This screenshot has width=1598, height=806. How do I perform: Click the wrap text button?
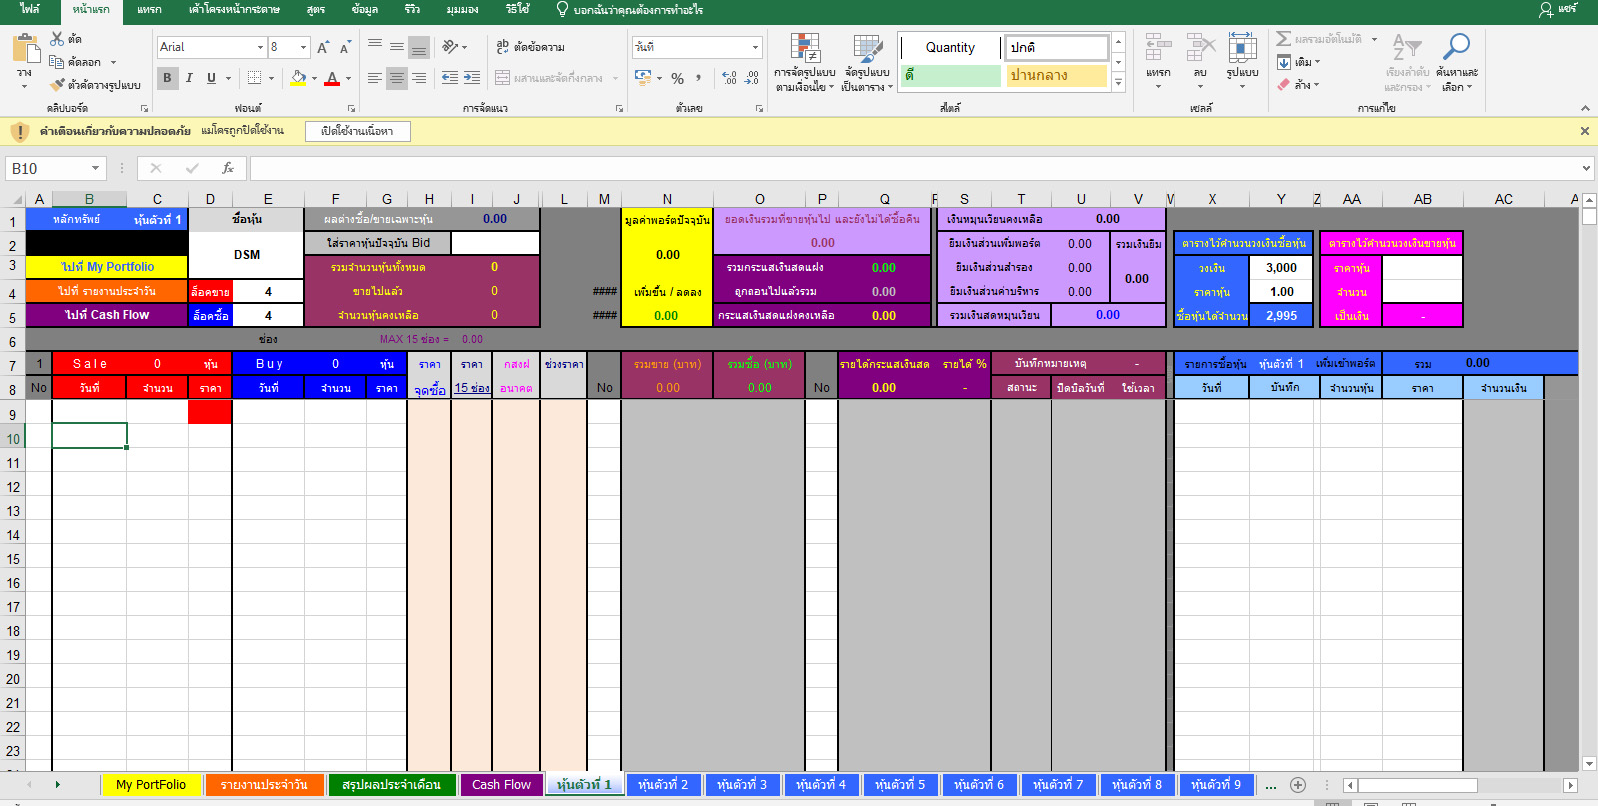point(531,47)
